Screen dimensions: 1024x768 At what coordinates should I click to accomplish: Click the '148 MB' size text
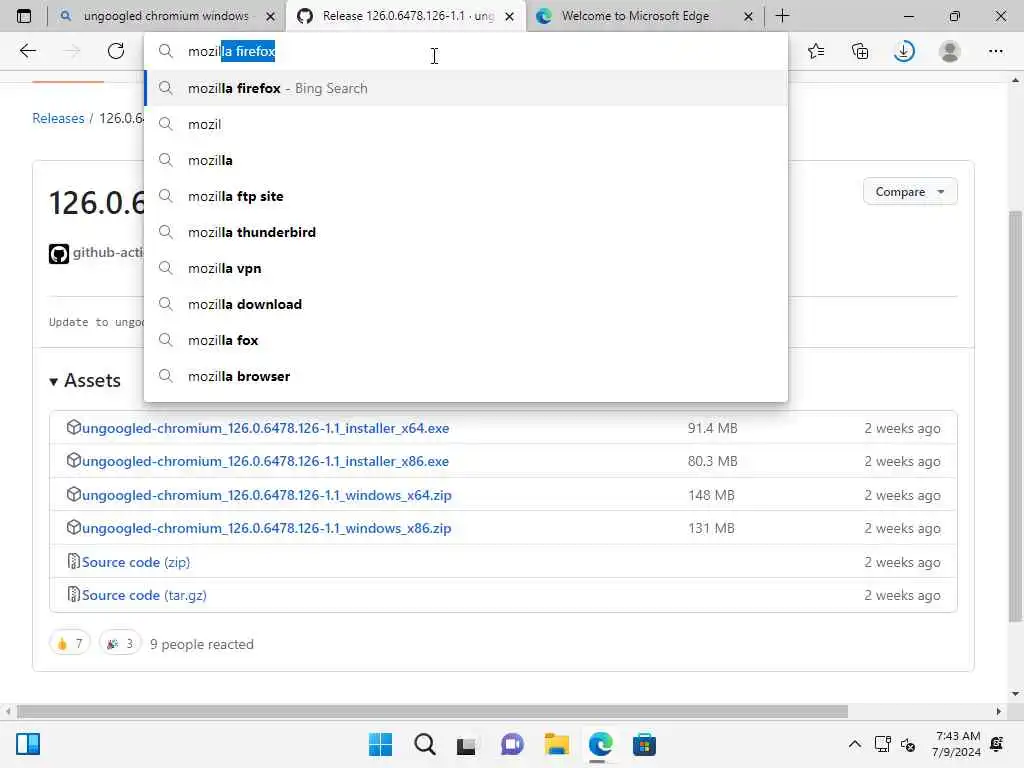711,495
